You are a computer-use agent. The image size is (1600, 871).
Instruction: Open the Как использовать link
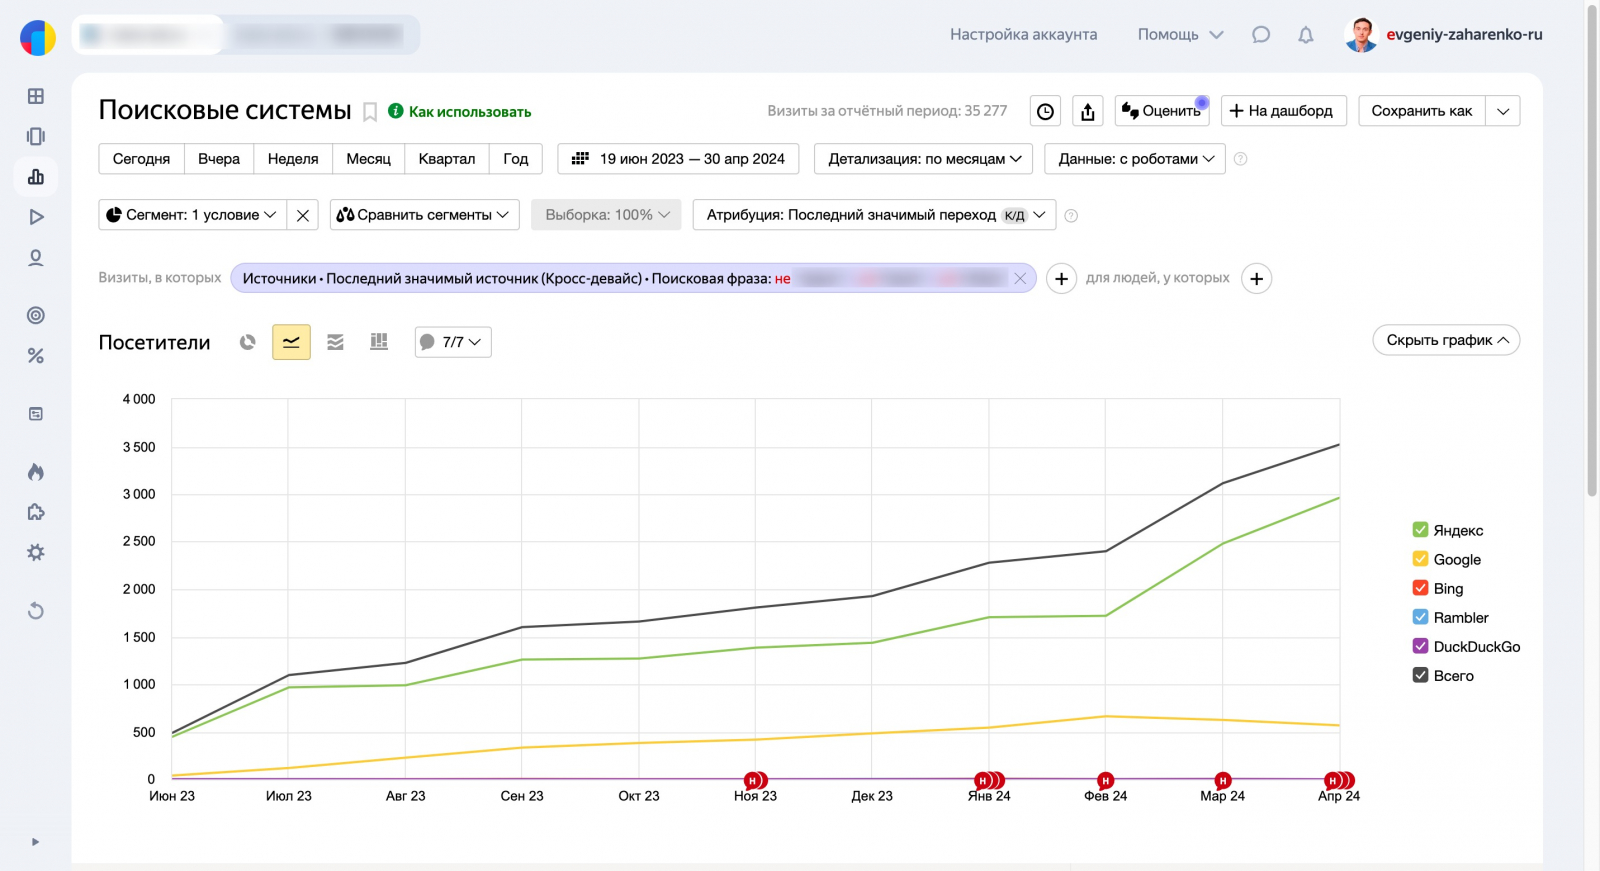(469, 112)
